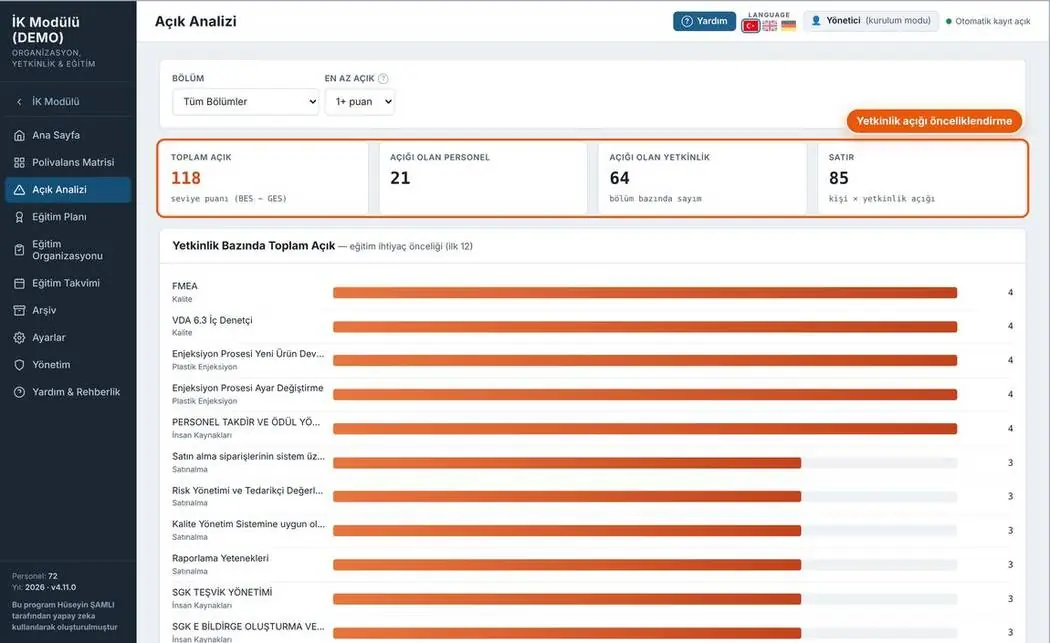Image resolution: width=1050 pixels, height=643 pixels.
Task: Click the Ayarlar gear icon
Action: pyautogui.click(x=19, y=338)
